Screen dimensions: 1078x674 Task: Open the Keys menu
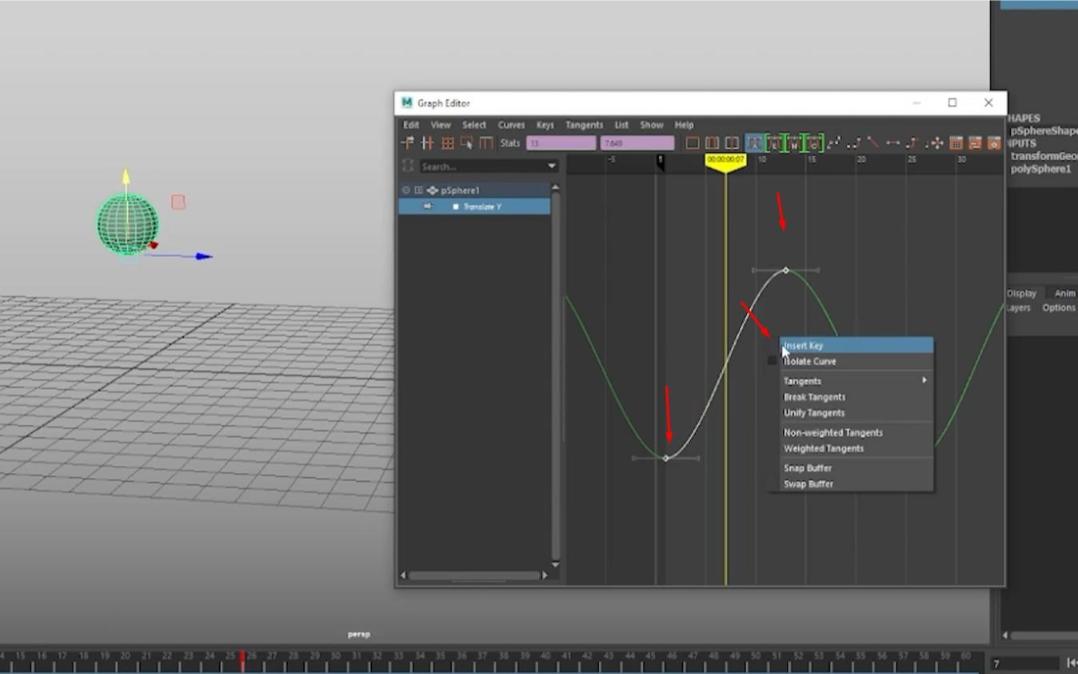click(x=545, y=124)
